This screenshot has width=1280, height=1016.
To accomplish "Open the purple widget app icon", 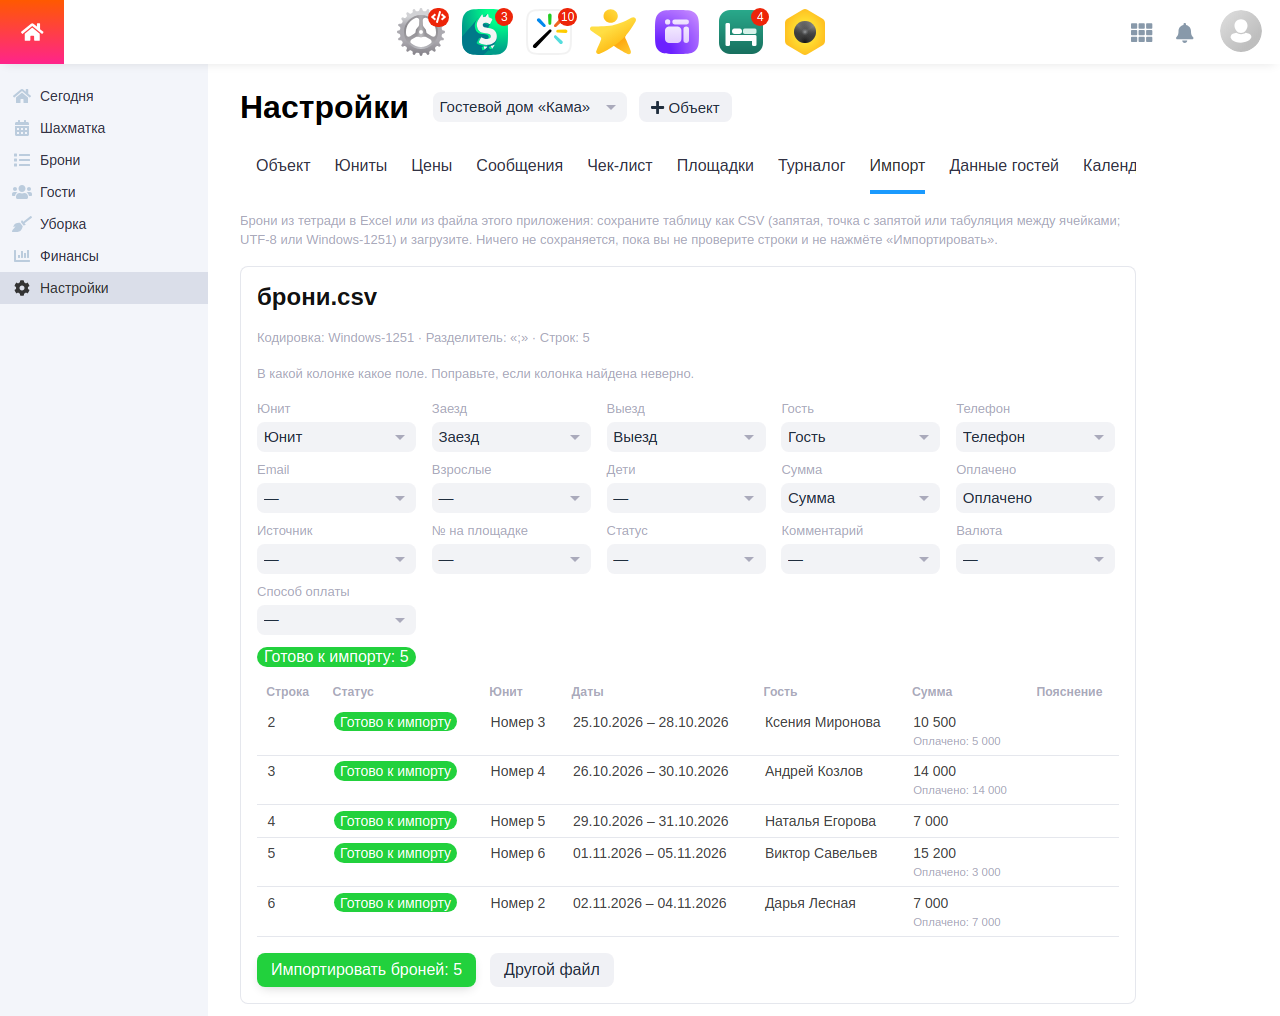I will [677, 32].
